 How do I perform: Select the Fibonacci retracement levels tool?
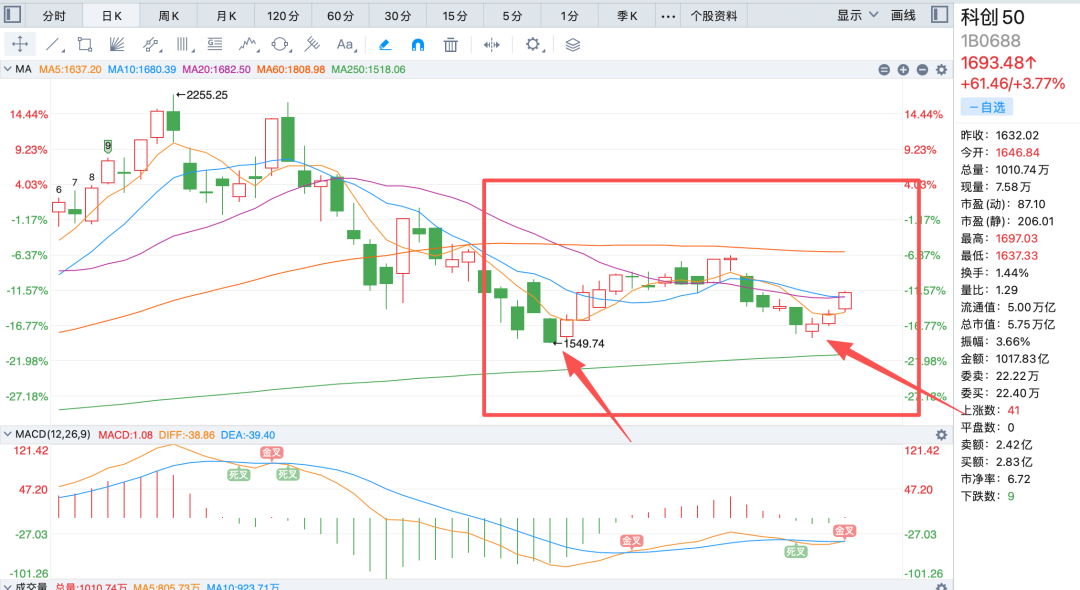click(215, 45)
